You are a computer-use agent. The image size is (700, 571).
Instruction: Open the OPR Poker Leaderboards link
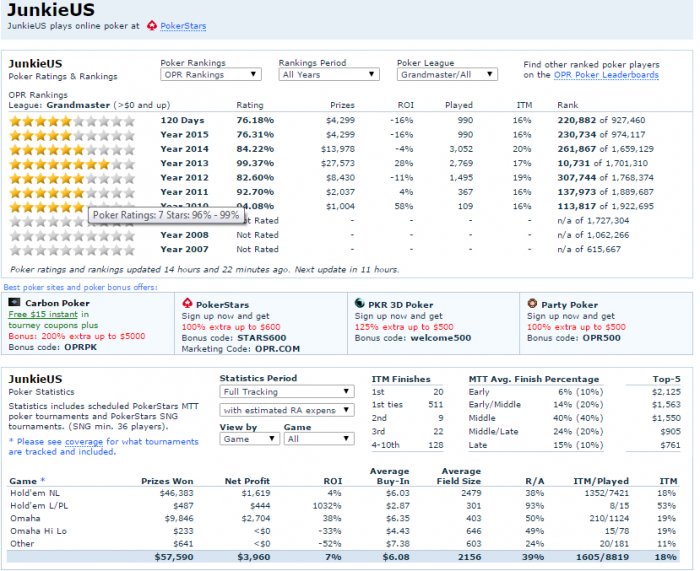(605, 75)
